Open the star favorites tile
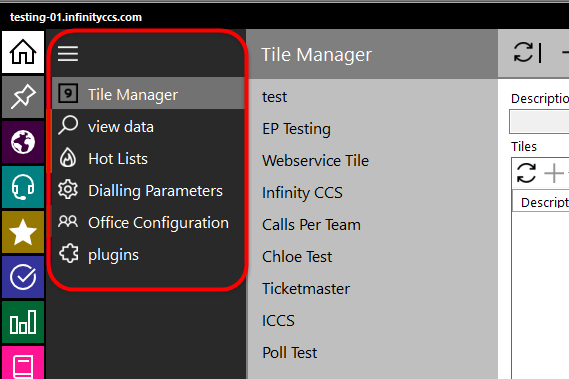This screenshot has height=379, width=569. (x=23, y=232)
